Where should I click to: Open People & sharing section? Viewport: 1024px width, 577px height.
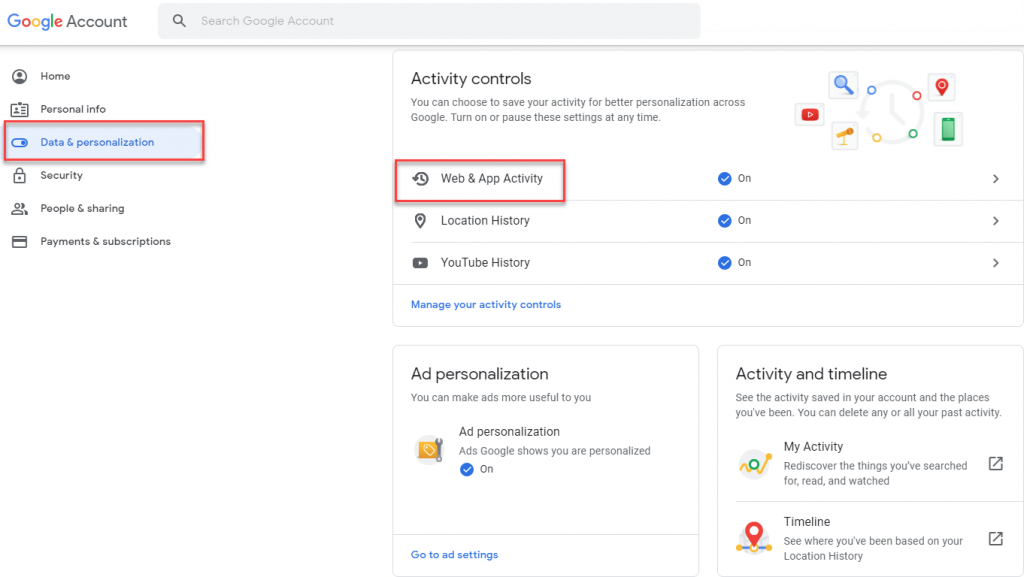pos(82,208)
